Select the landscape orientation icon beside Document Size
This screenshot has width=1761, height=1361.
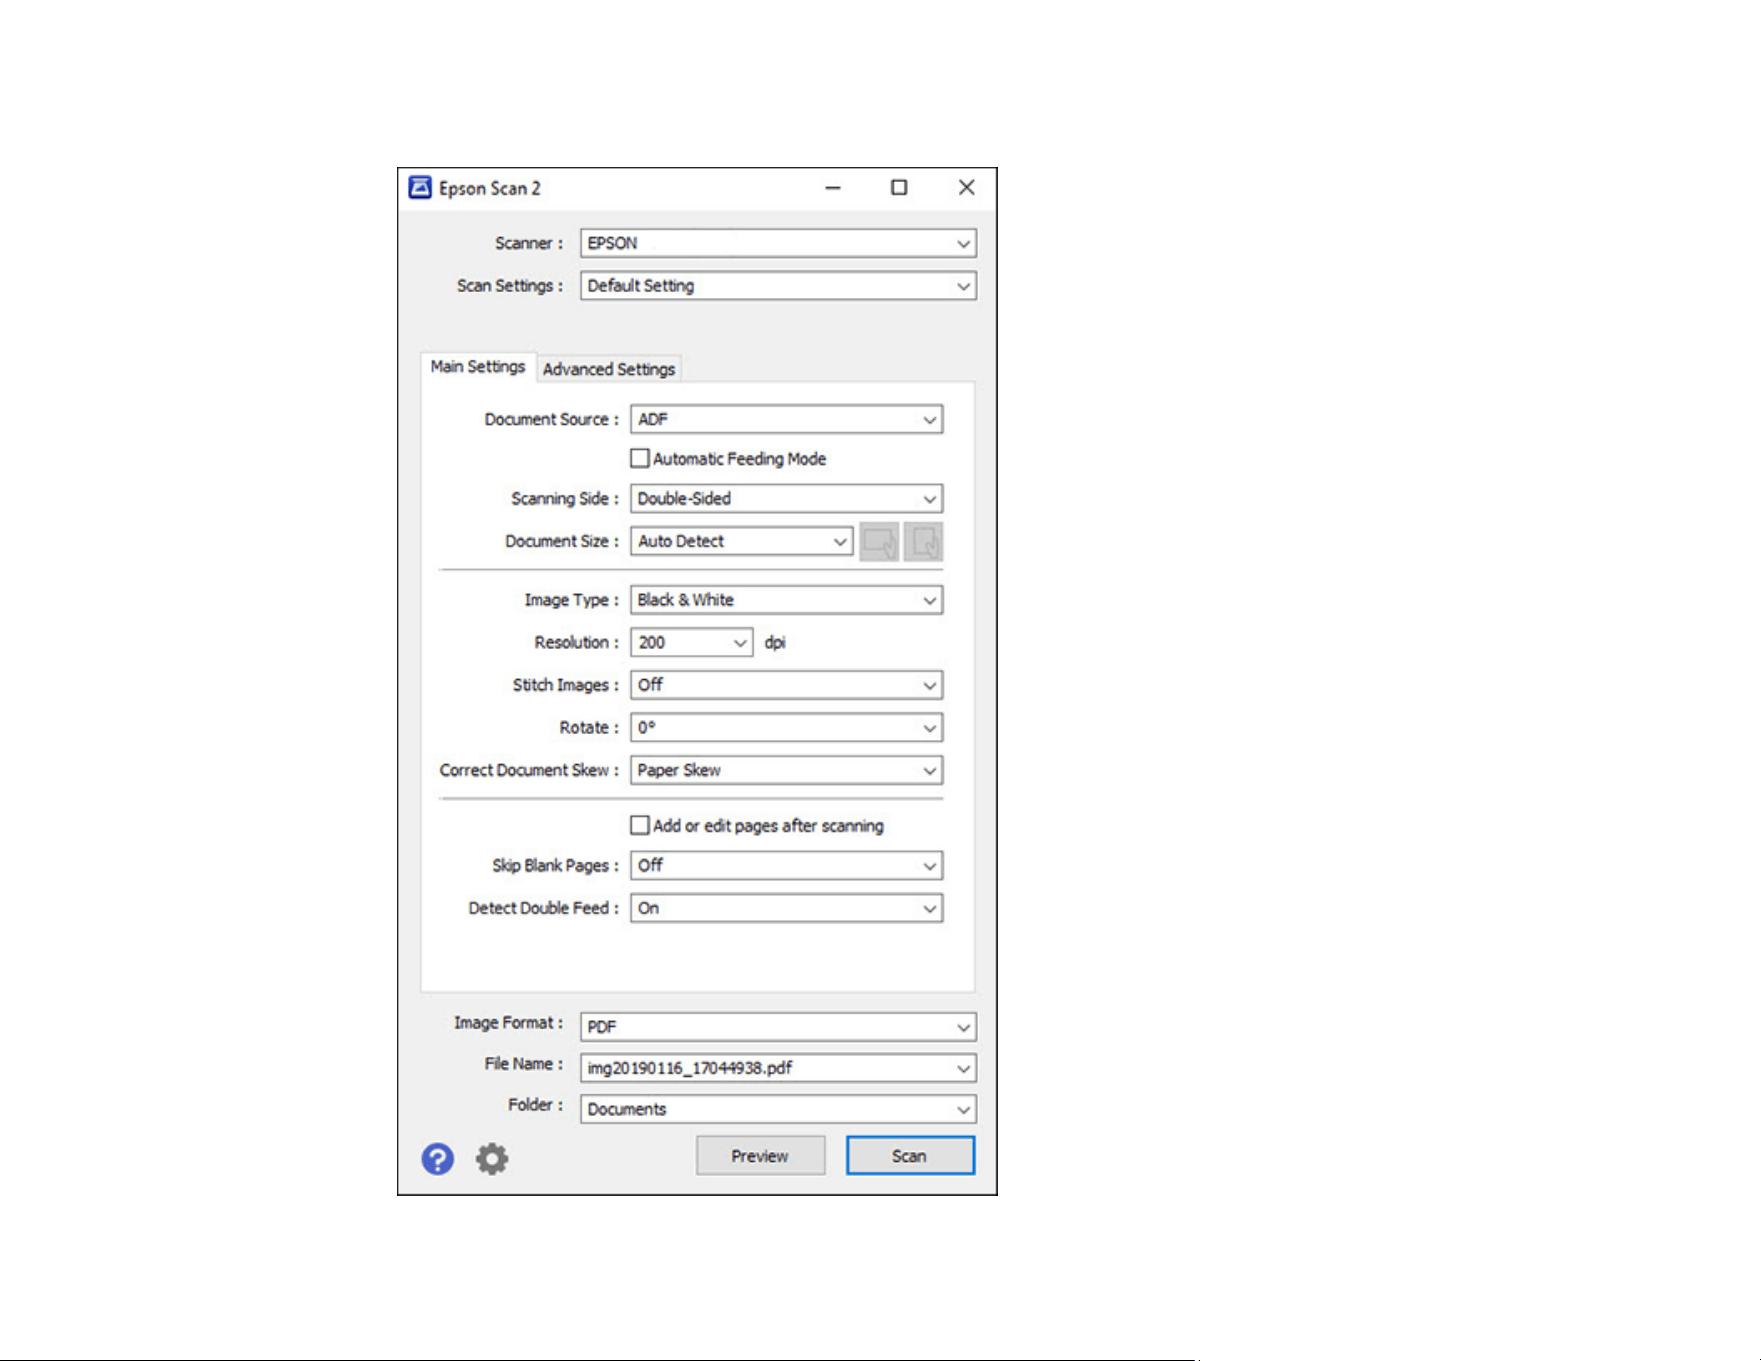[x=879, y=542]
